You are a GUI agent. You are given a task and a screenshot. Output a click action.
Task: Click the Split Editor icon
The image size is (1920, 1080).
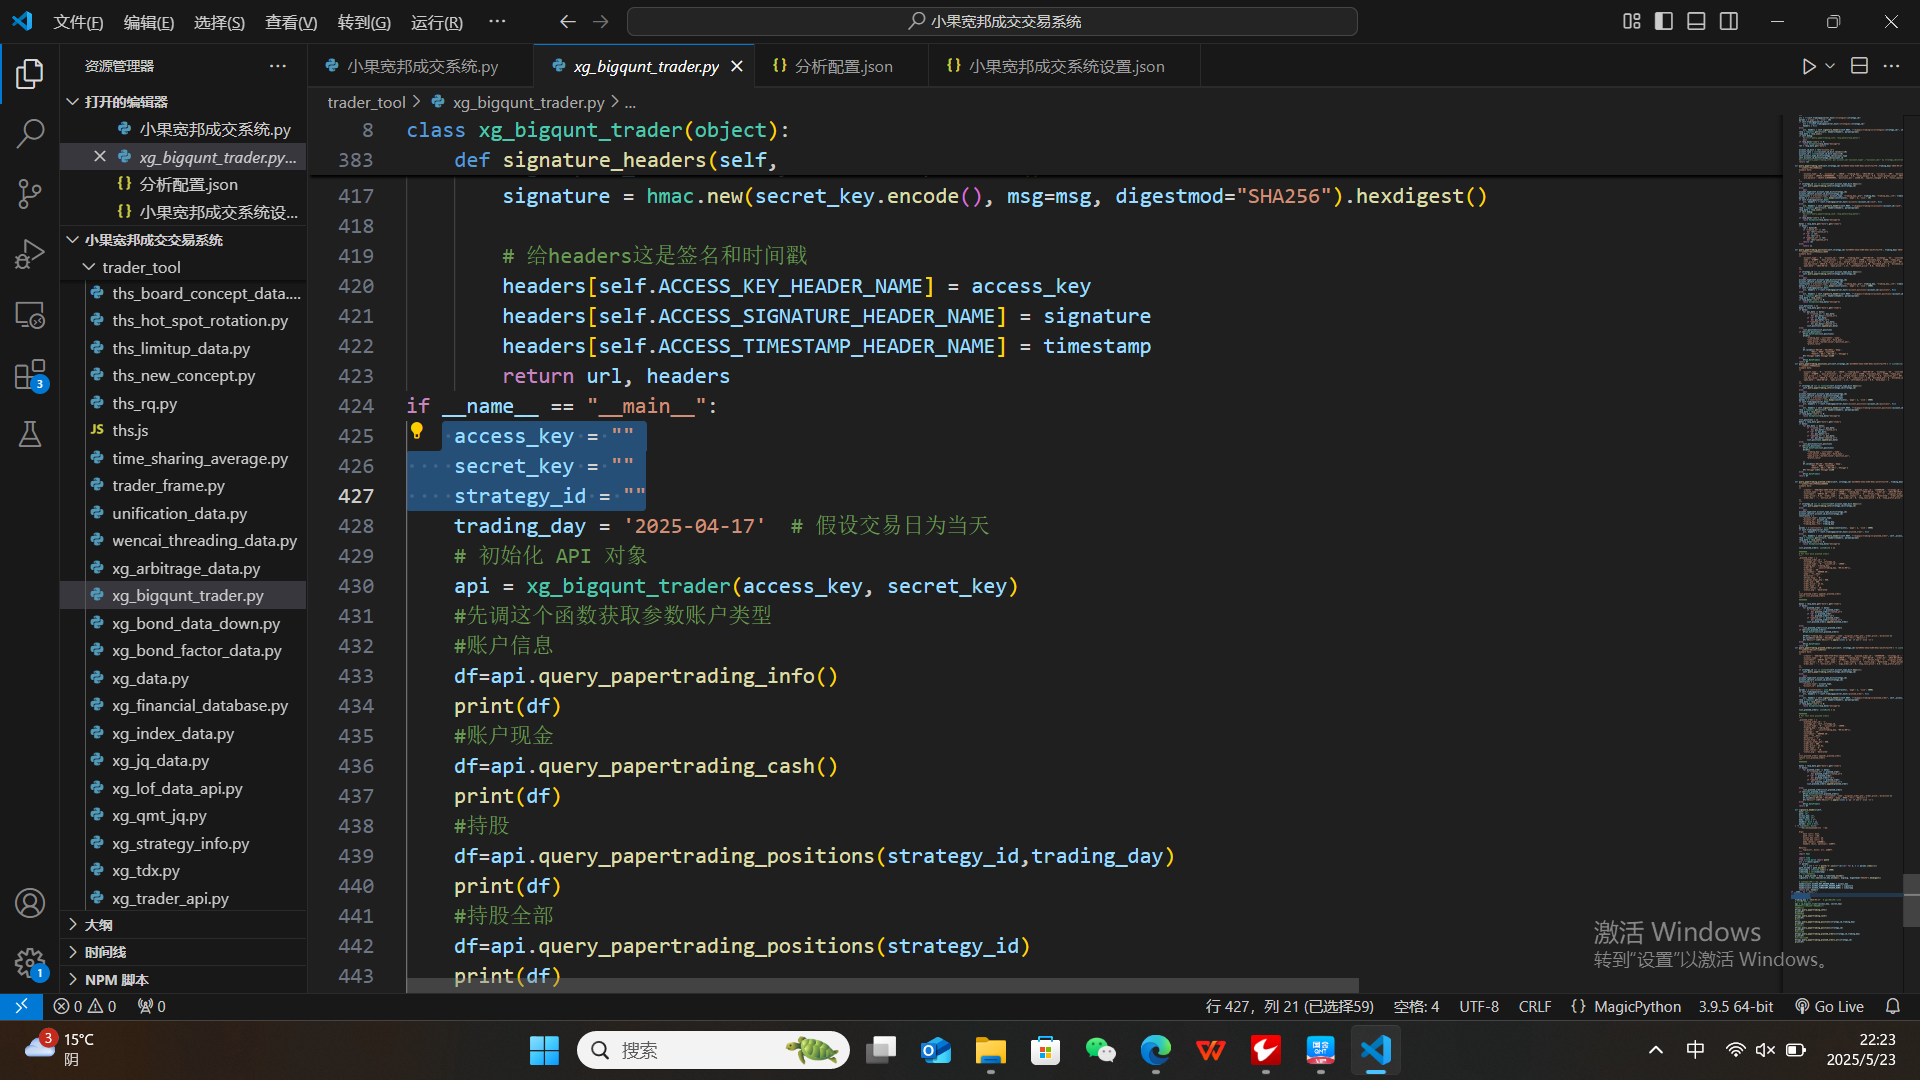pos(1859,66)
